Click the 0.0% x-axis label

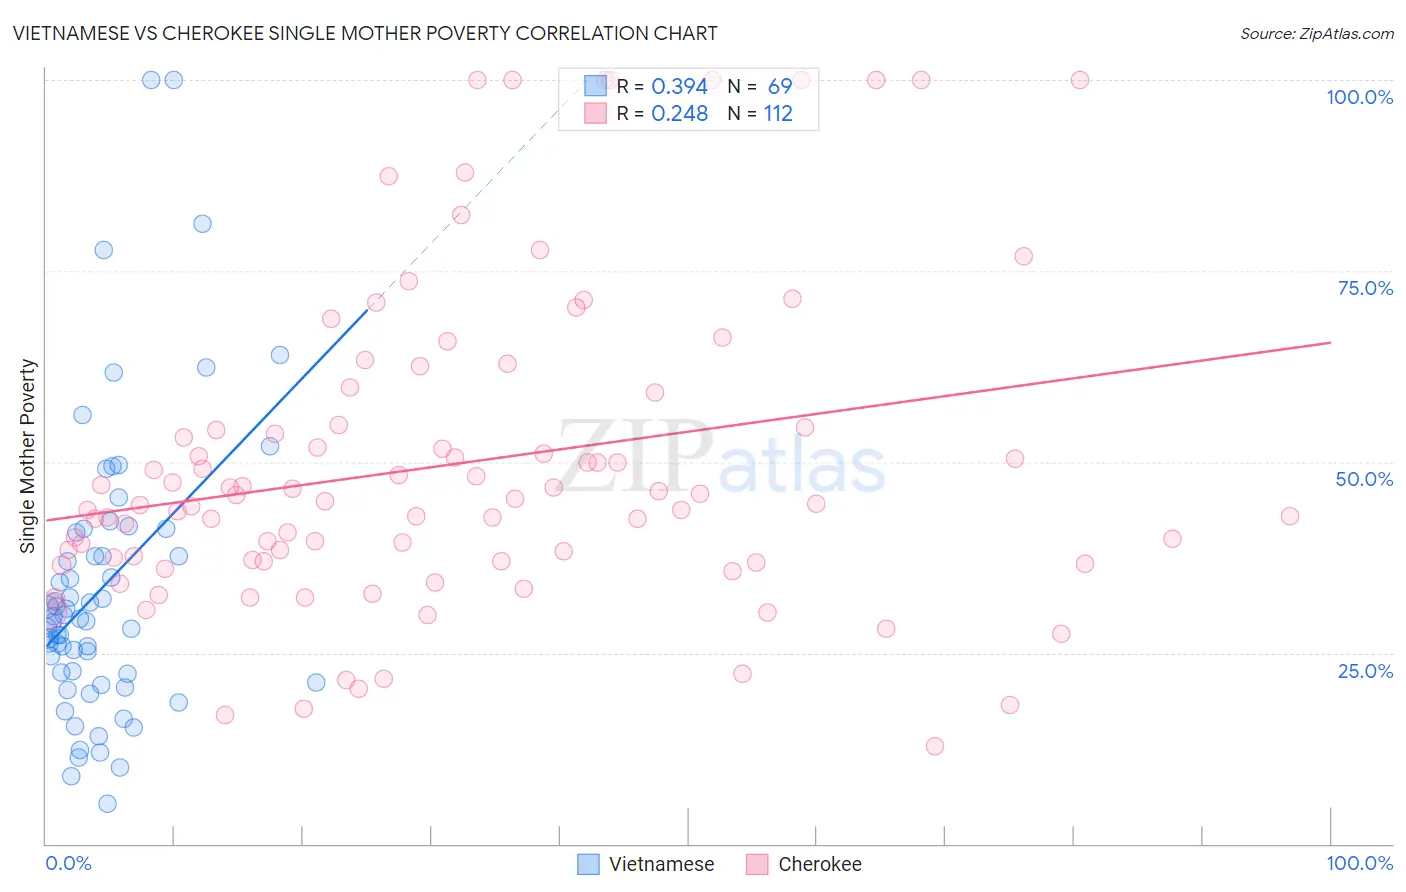coord(68,863)
